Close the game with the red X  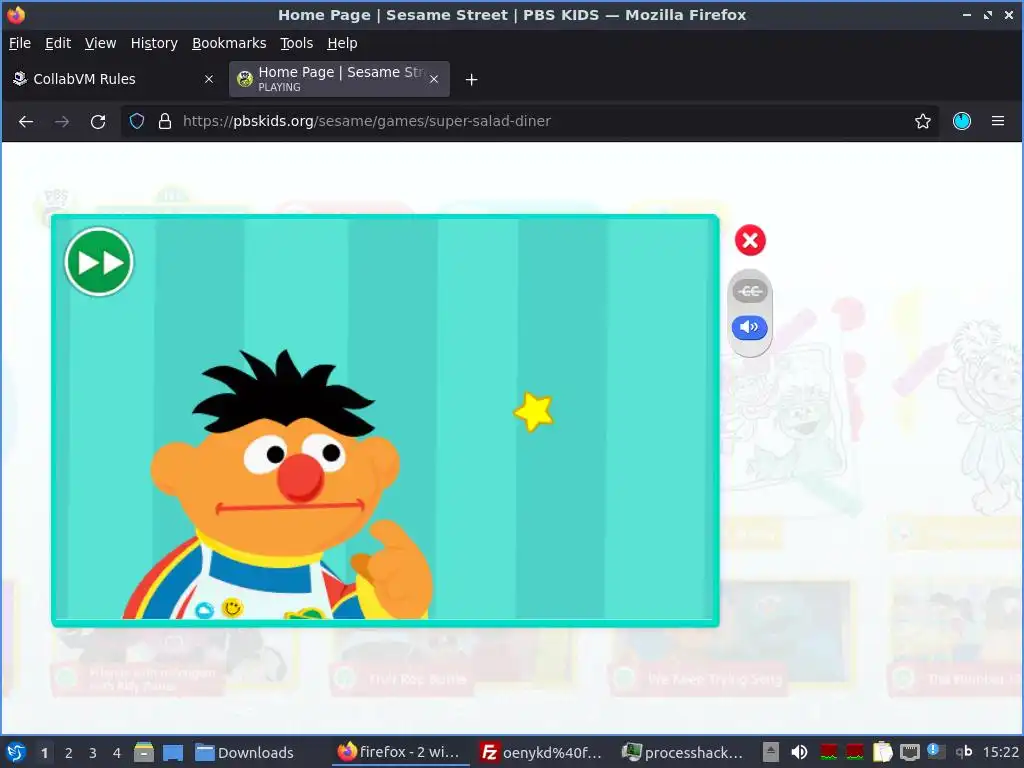pos(750,240)
